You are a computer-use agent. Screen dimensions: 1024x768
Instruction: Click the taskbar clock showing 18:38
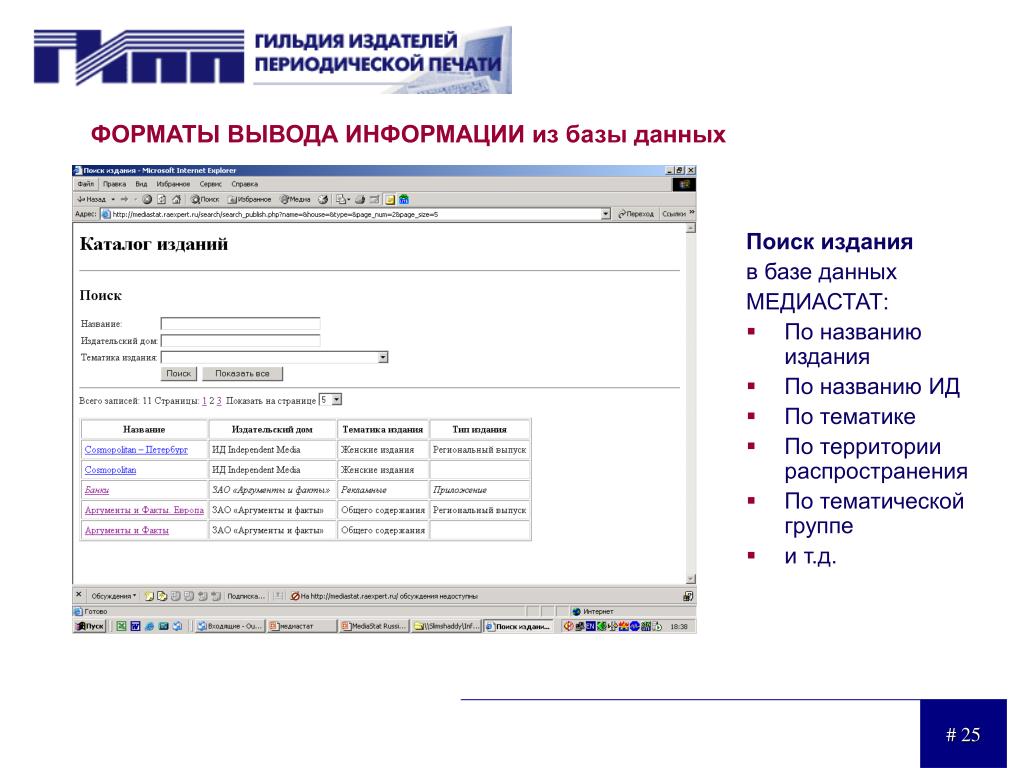coord(679,626)
